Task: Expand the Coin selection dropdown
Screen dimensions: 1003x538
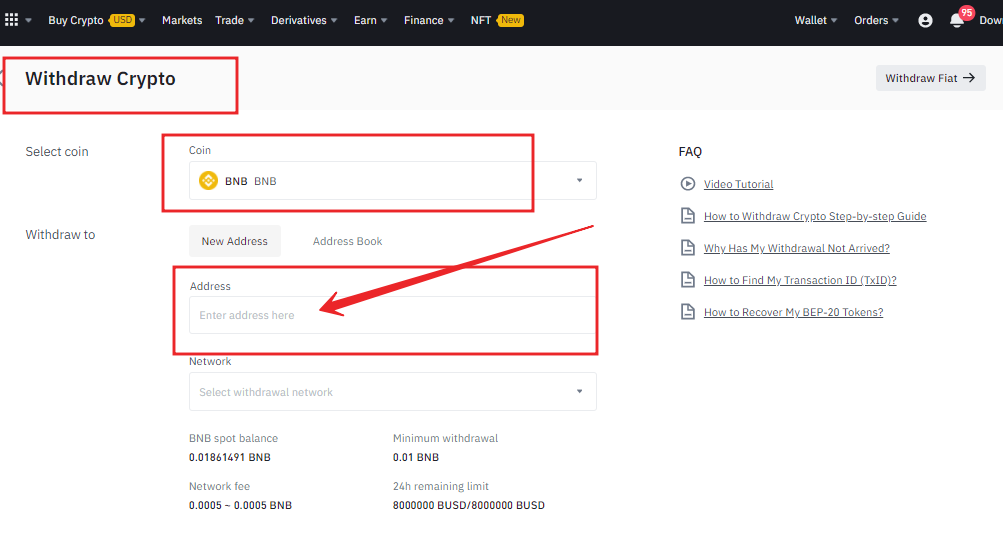Action: point(579,181)
